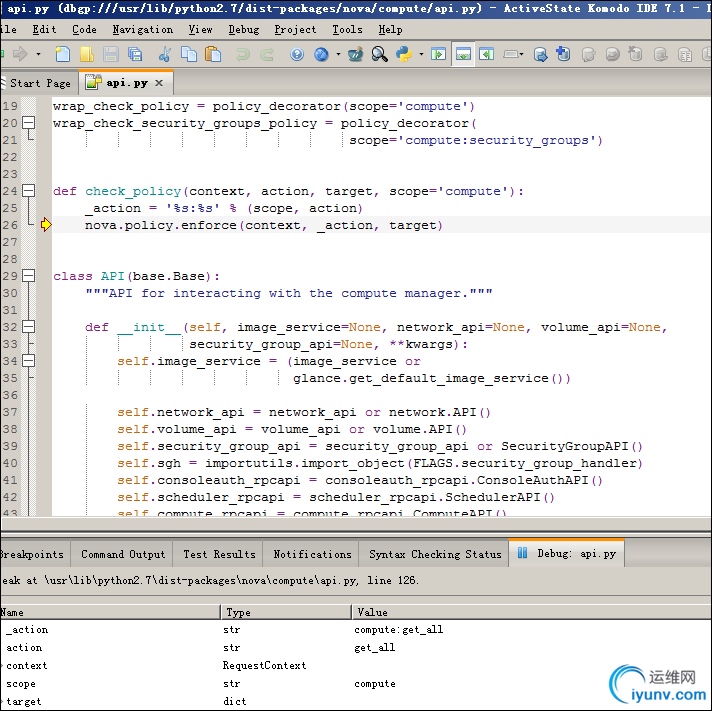
Task: Close the api.py editor tab
Action: click(158, 83)
